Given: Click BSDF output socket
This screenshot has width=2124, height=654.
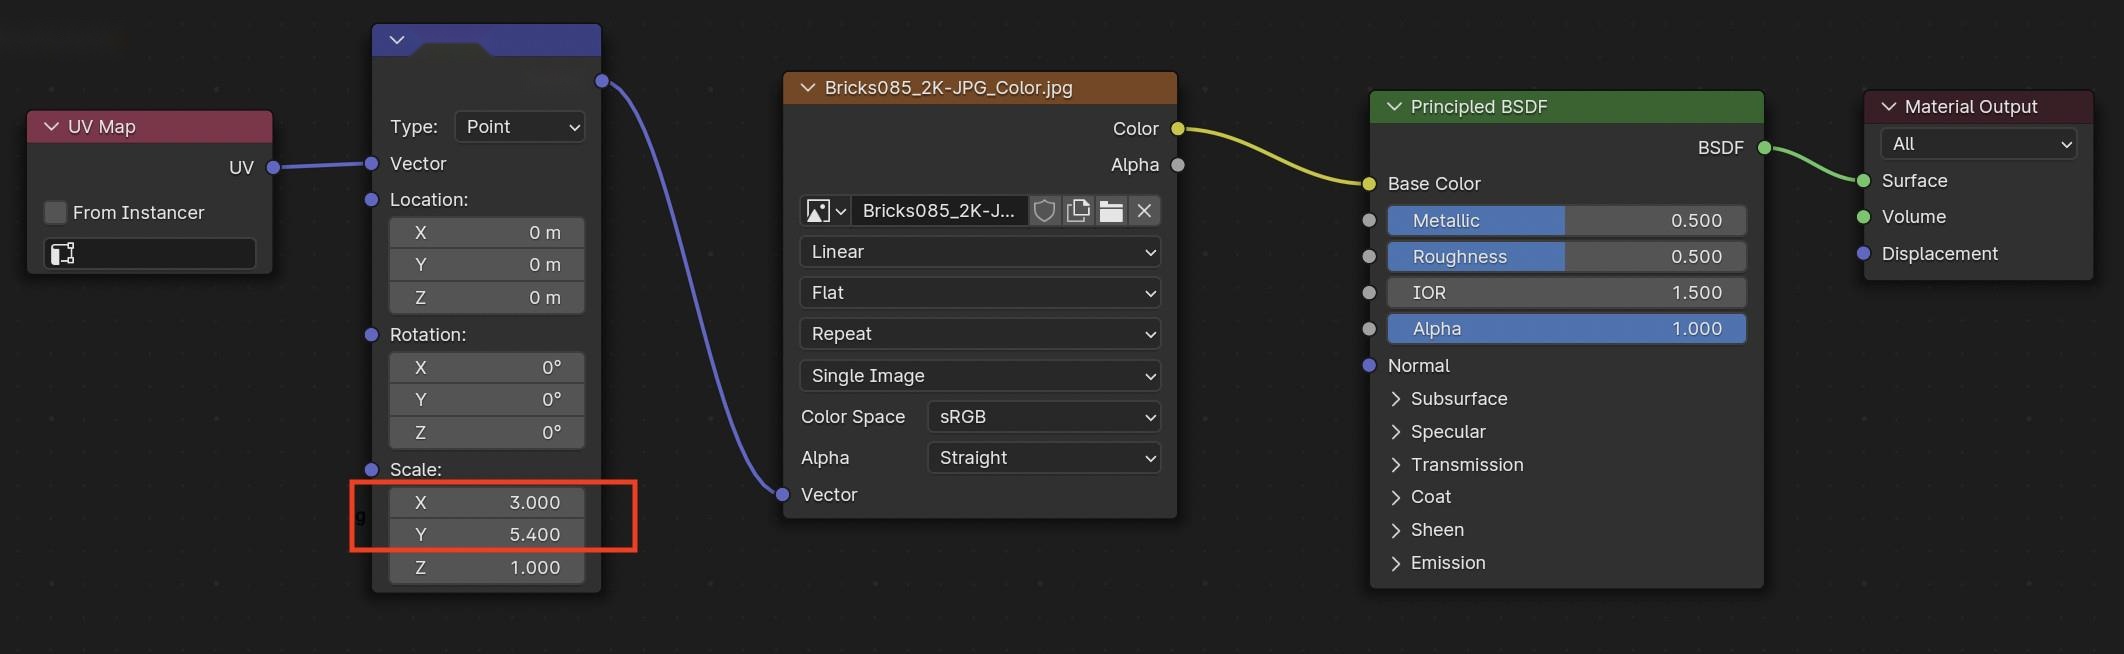Looking at the screenshot, I should pyautogui.click(x=1764, y=148).
